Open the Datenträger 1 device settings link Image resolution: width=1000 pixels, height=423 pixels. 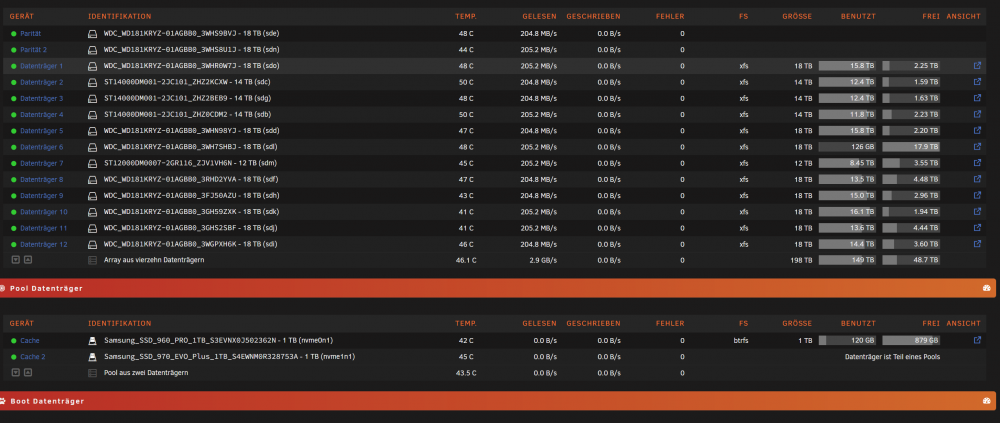tap(41, 66)
